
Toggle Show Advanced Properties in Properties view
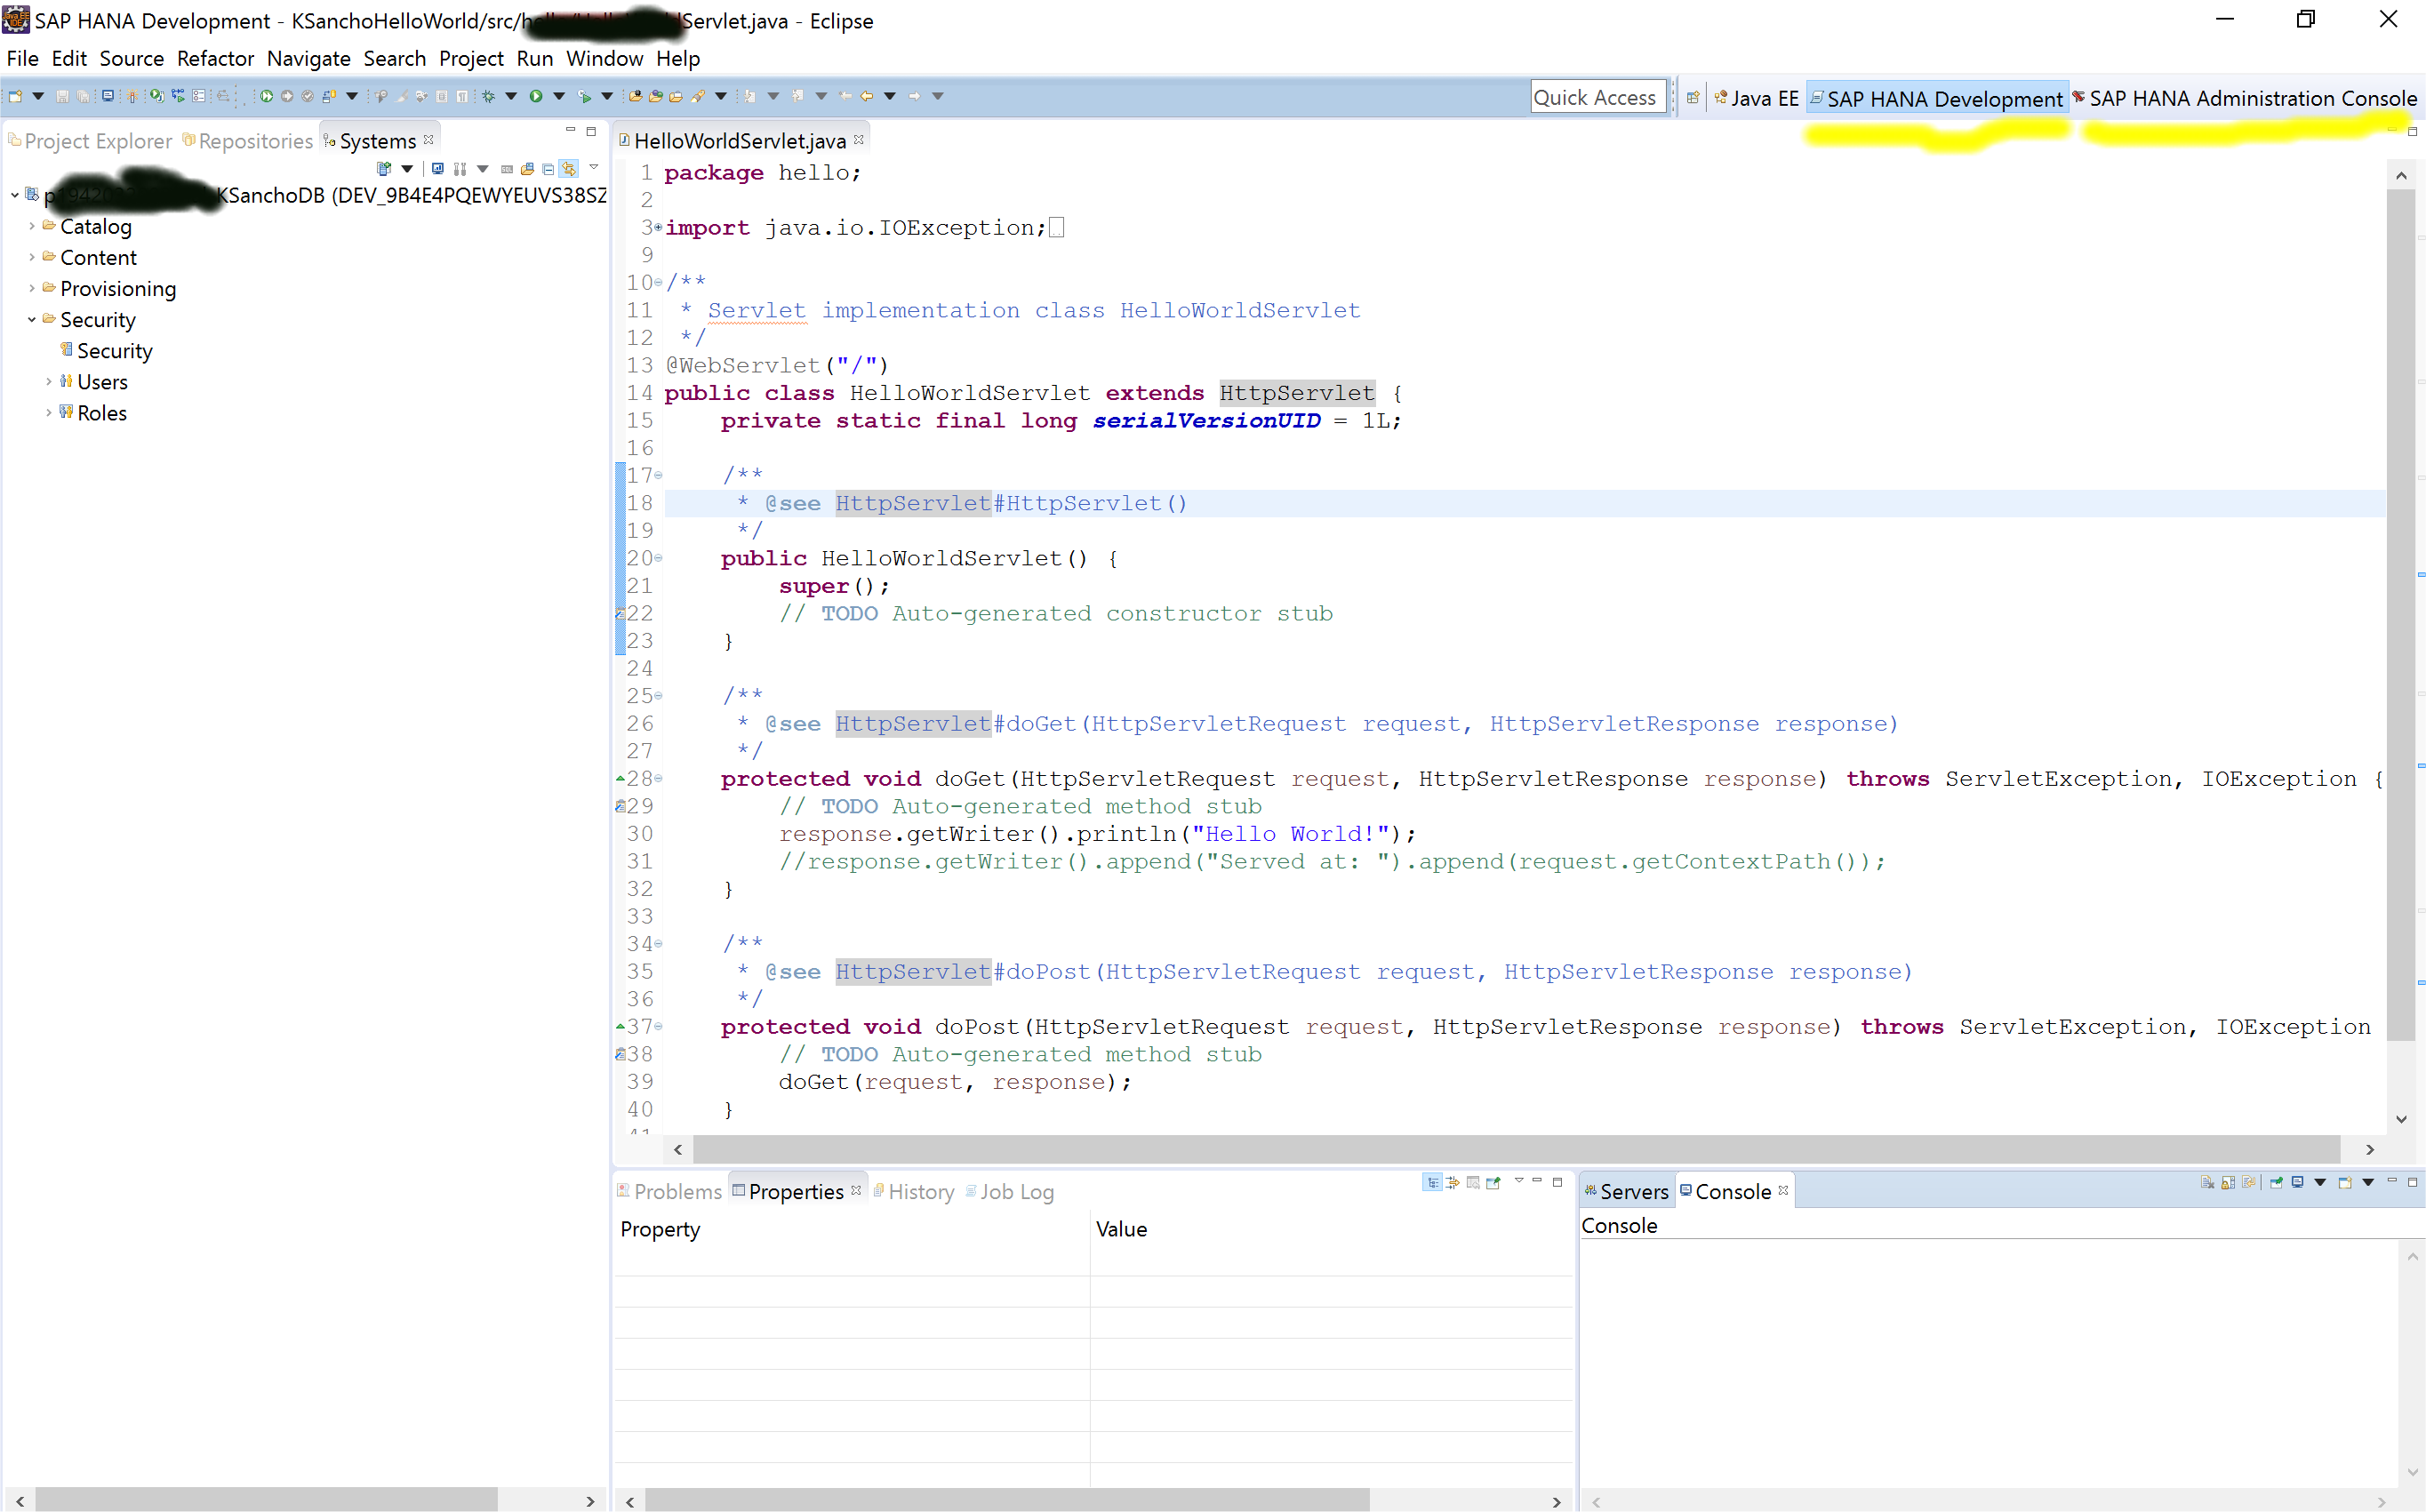click(1453, 1182)
